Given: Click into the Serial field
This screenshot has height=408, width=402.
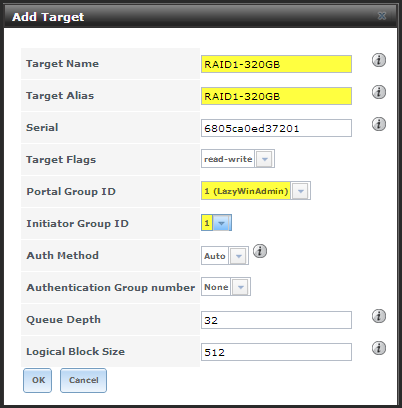Looking at the screenshot, I should coord(276,128).
